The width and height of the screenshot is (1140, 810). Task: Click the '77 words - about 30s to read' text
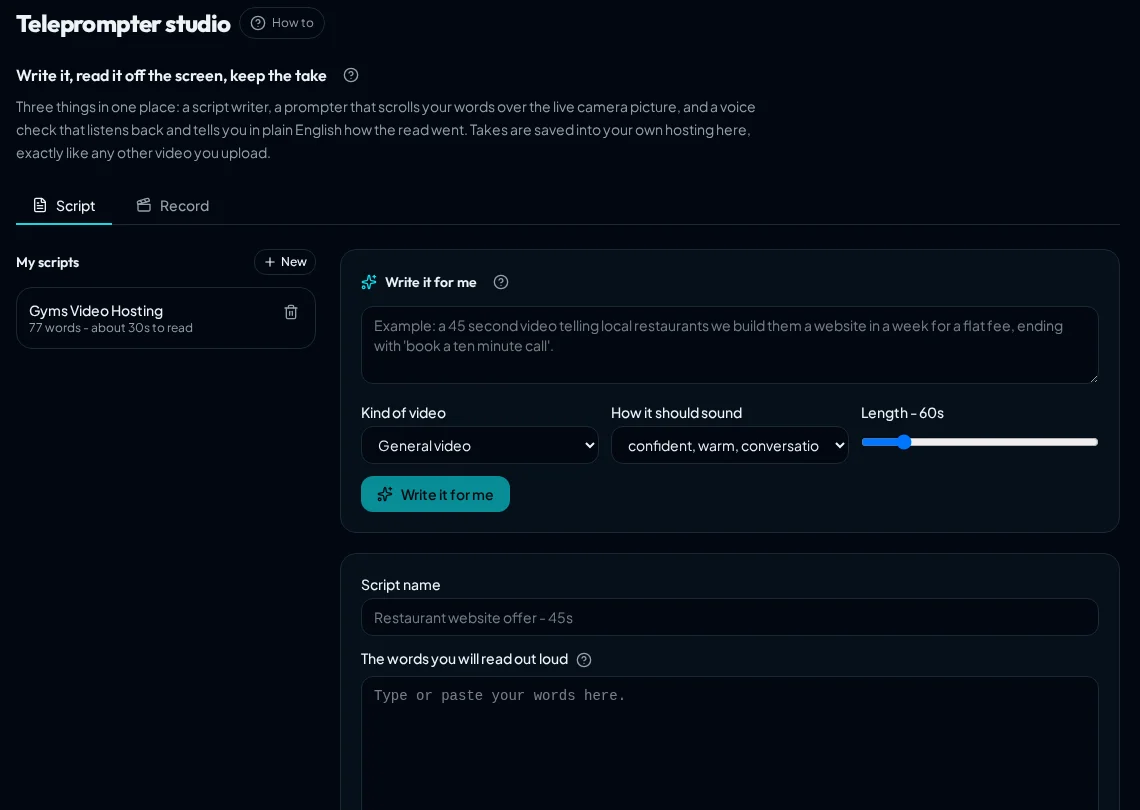[111, 328]
